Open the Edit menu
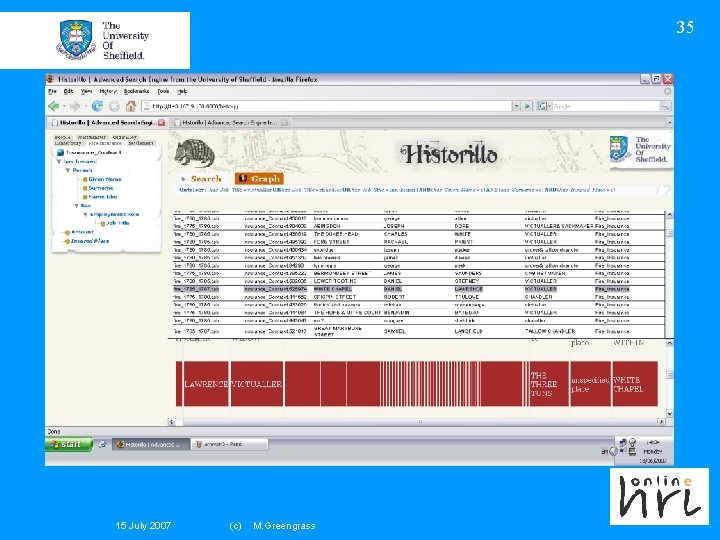This screenshot has width=720, height=540. pyautogui.click(x=68, y=91)
